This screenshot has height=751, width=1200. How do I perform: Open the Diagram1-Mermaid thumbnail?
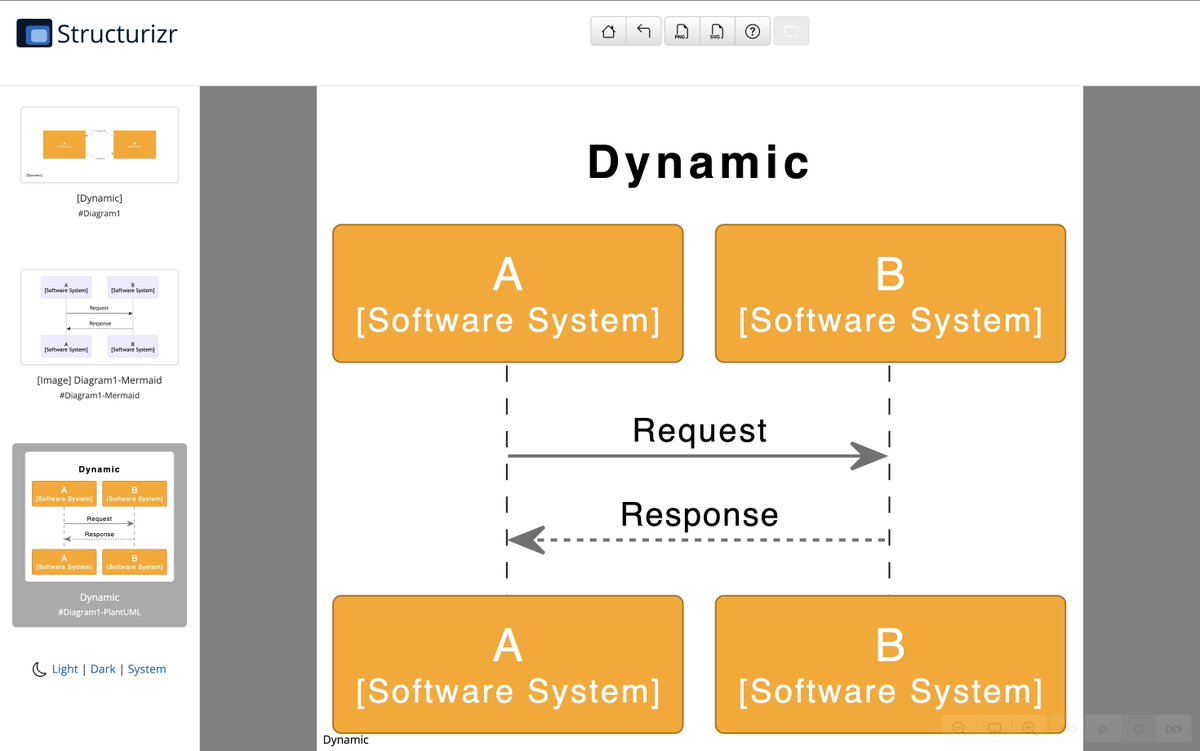[x=99, y=317]
